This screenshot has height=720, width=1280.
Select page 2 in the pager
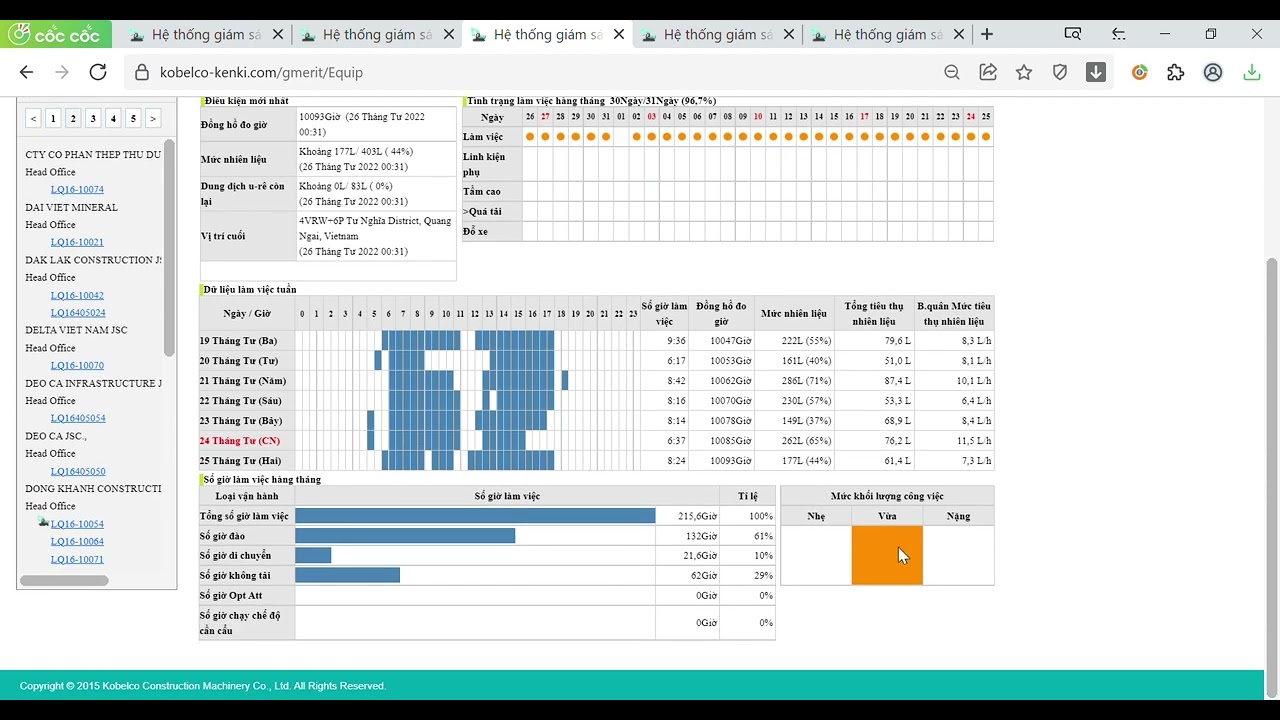point(73,118)
